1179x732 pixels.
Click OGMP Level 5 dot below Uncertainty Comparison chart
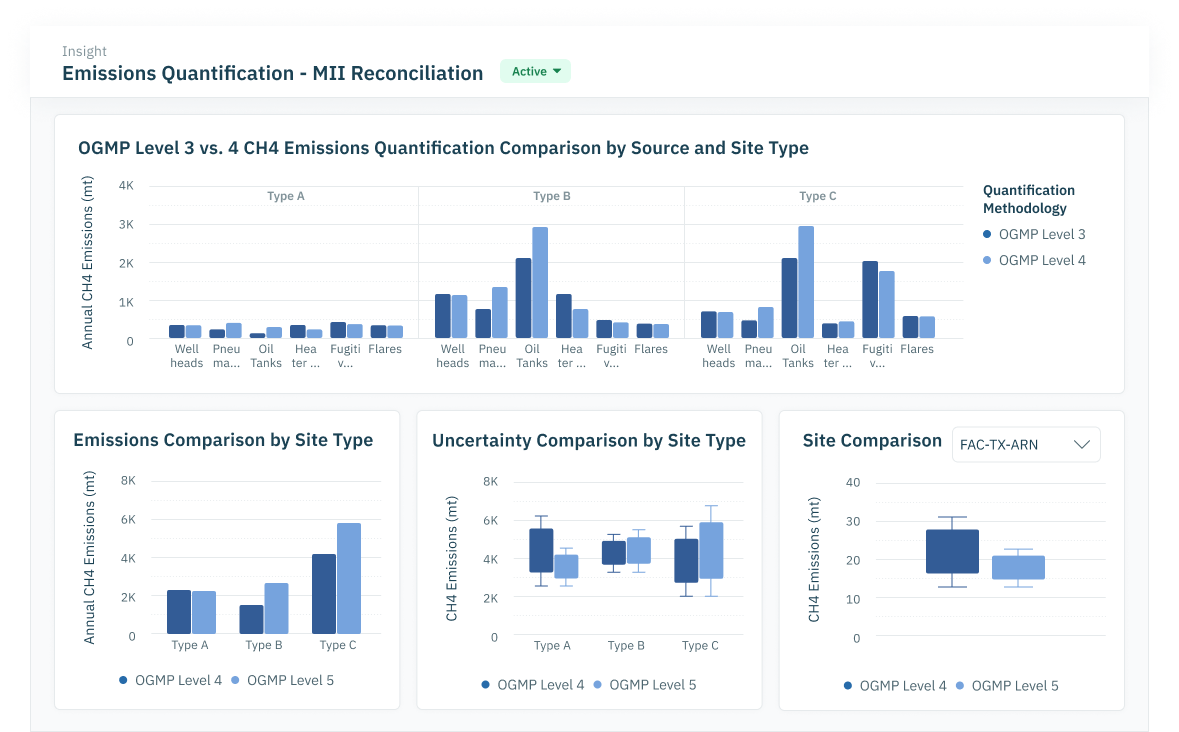point(598,685)
